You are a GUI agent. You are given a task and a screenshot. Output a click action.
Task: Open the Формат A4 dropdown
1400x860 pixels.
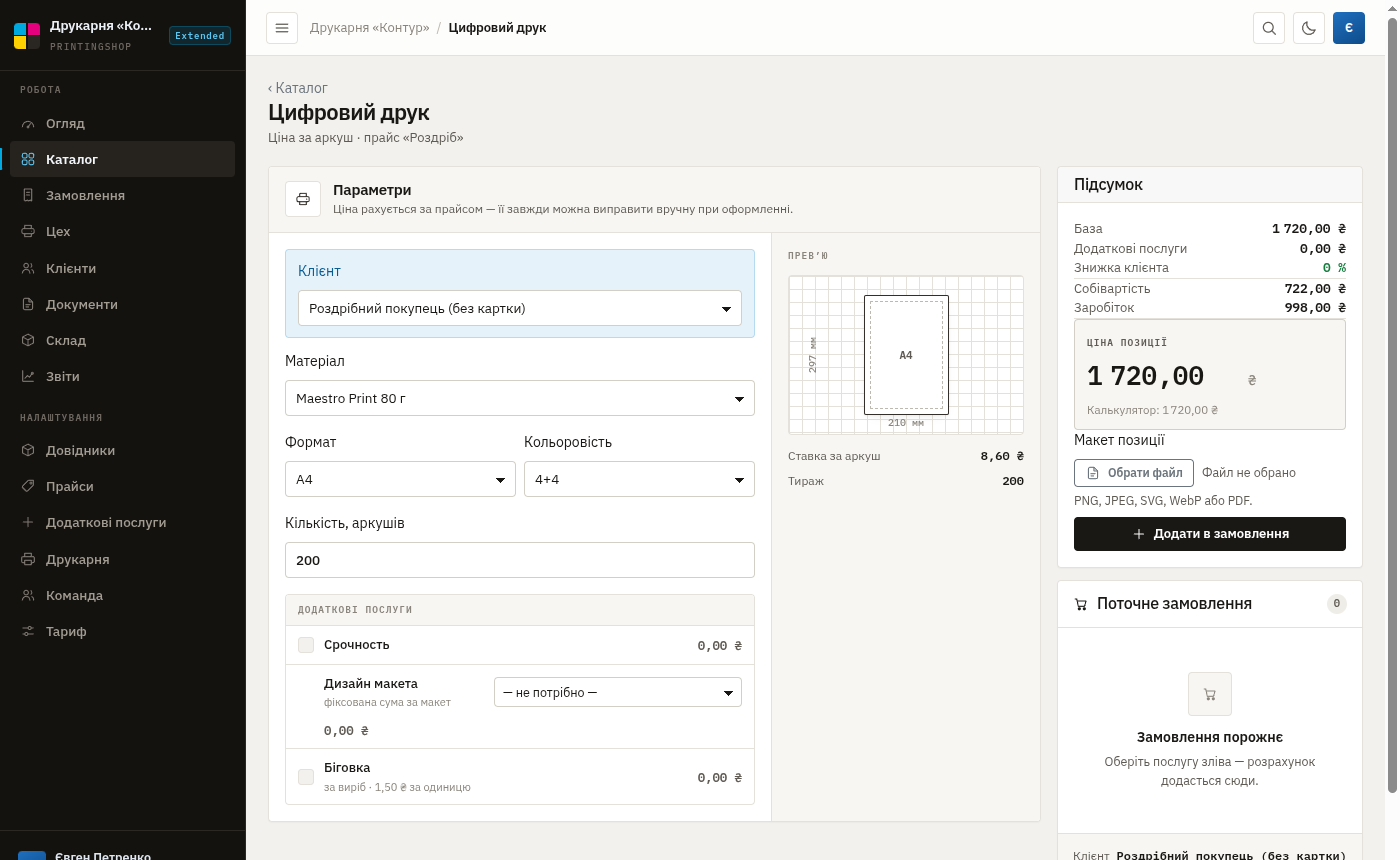click(400, 479)
